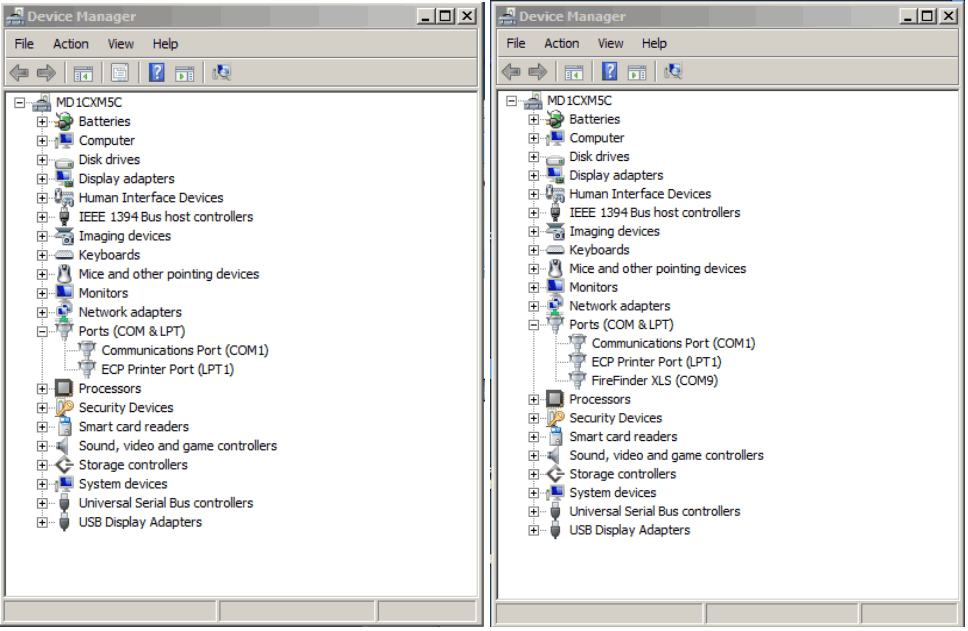Click Mice and other pointing devices icon, left window
The height and width of the screenshot is (631, 968).
(64, 274)
